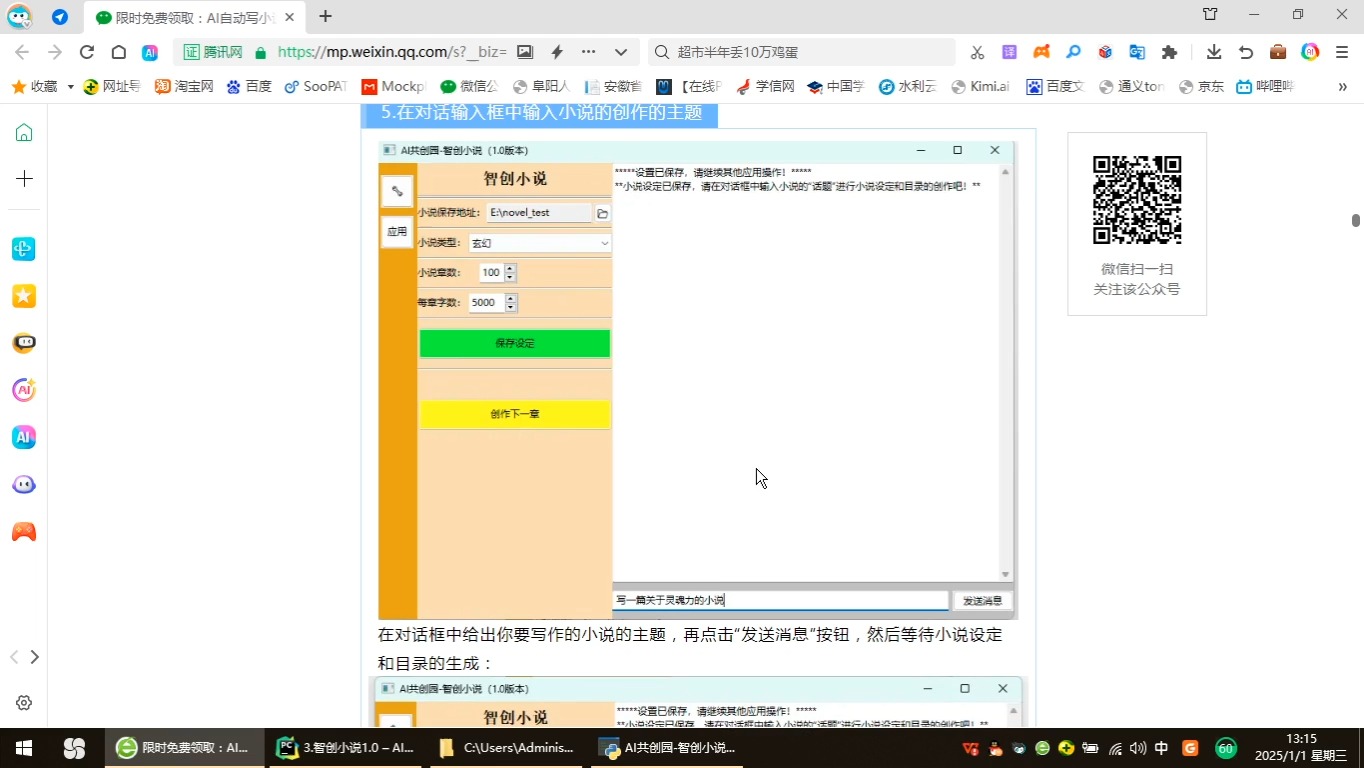Click the purple ghost sidebar icon

coord(24,484)
